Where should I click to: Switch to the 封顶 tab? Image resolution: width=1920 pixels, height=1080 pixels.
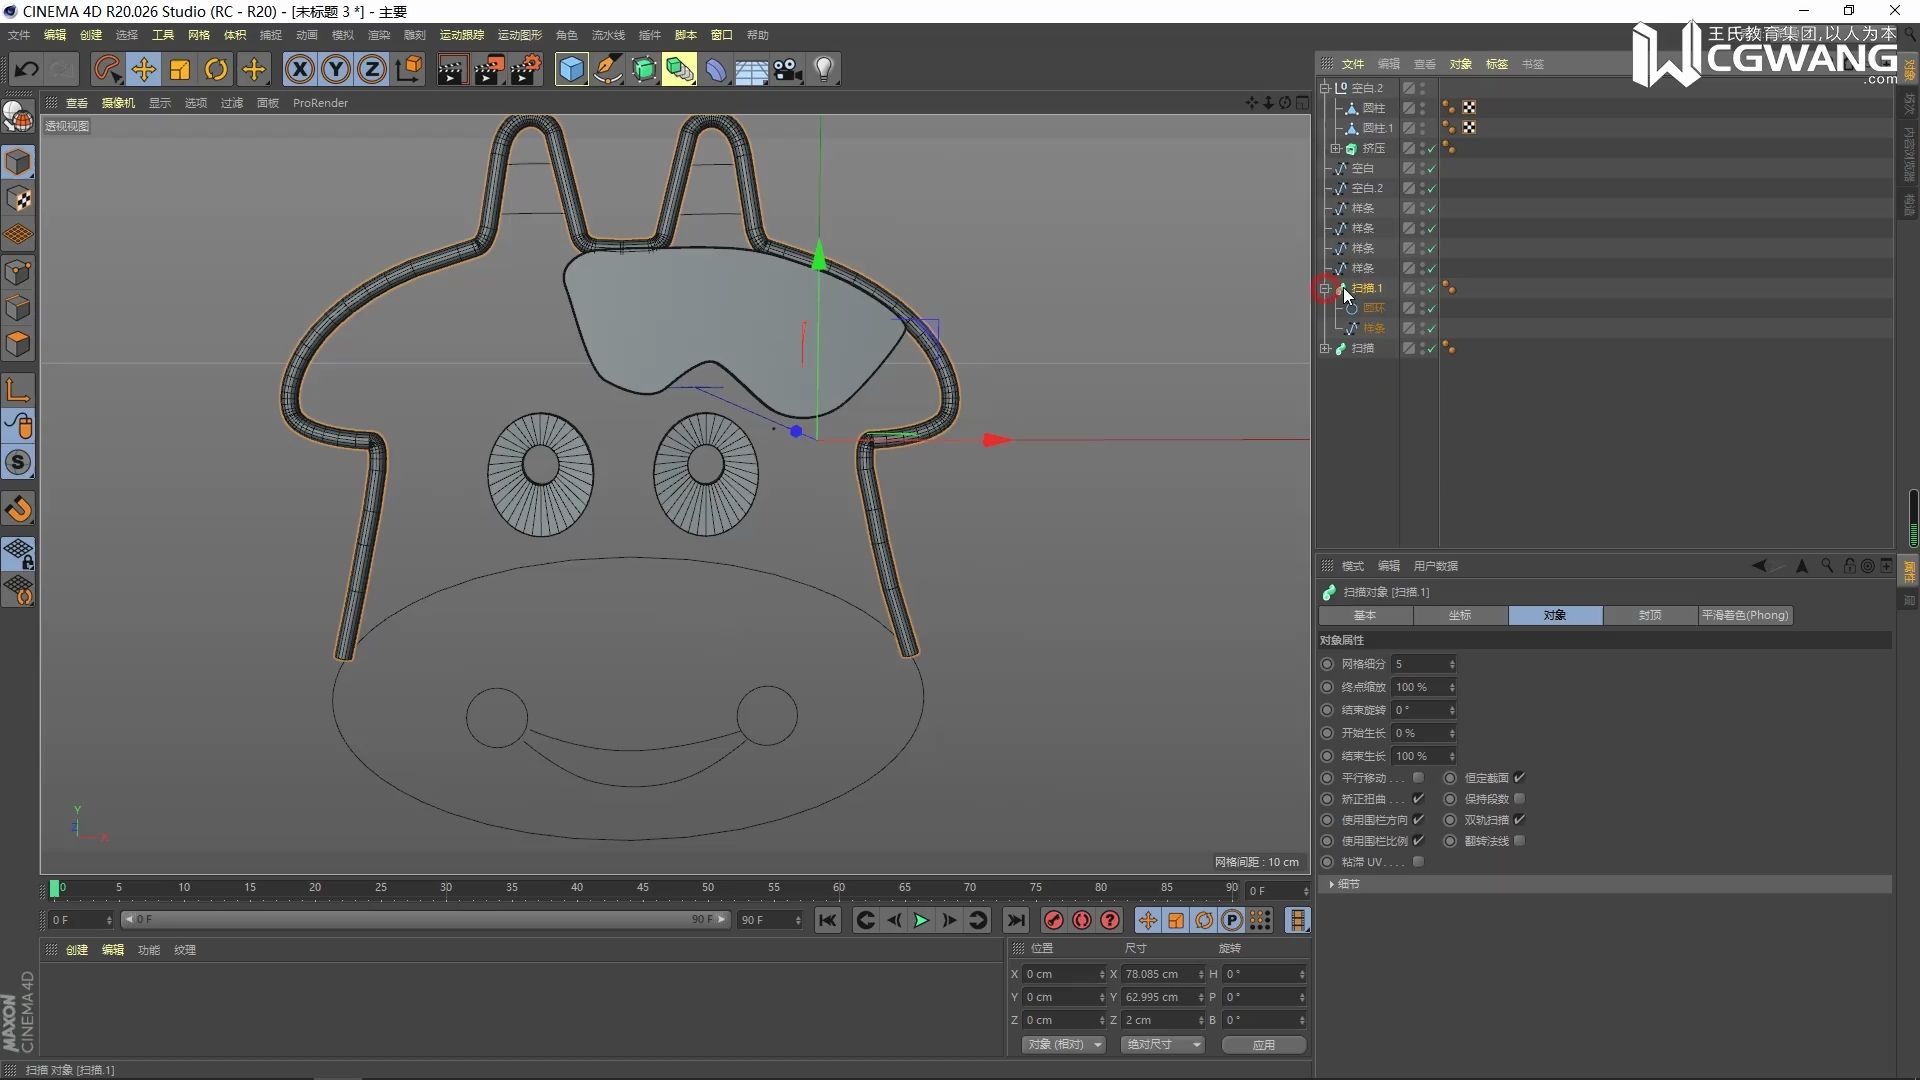[x=1649, y=615]
